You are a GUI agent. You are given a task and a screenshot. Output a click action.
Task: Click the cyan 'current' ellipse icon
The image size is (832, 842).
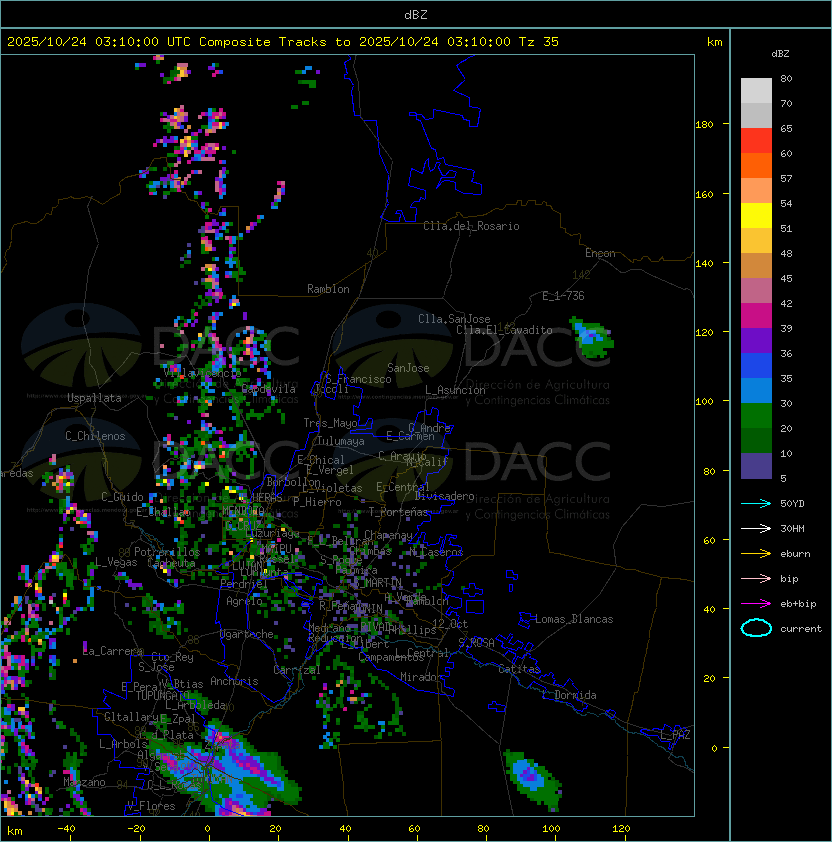pos(756,628)
